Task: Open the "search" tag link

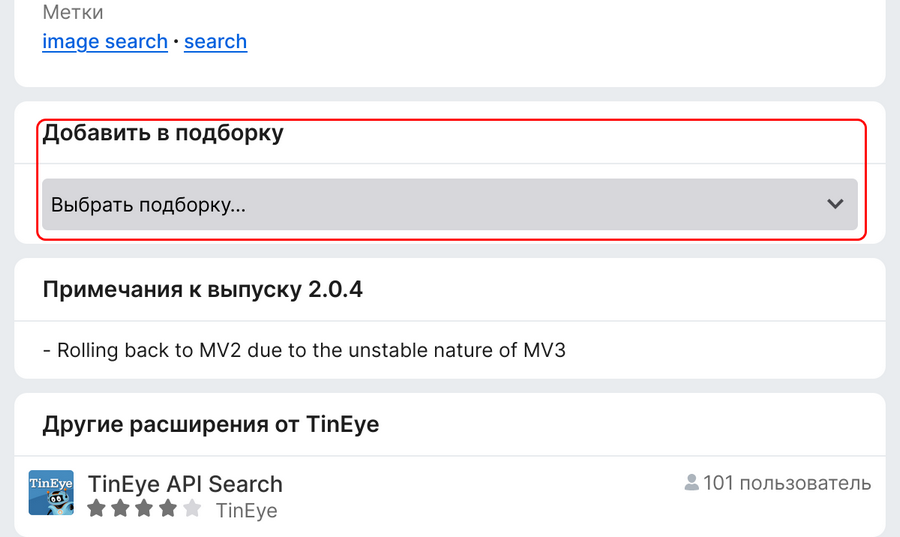Action: 215,41
